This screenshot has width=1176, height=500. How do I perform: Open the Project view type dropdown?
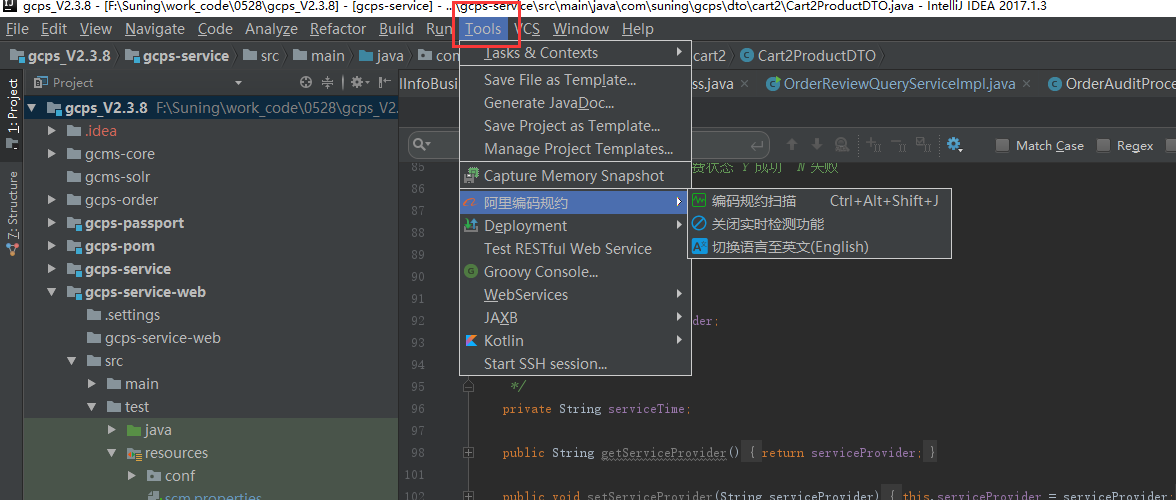pyautogui.click(x=238, y=83)
